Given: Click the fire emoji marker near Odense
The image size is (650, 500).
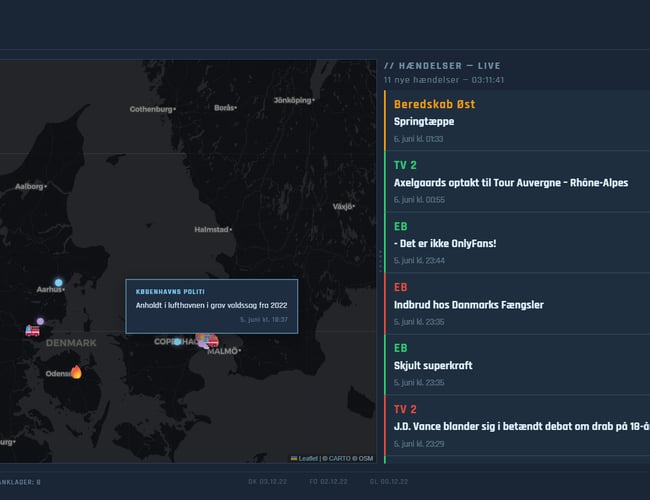Looking at the screenshot, I should [x=76, y=372].
